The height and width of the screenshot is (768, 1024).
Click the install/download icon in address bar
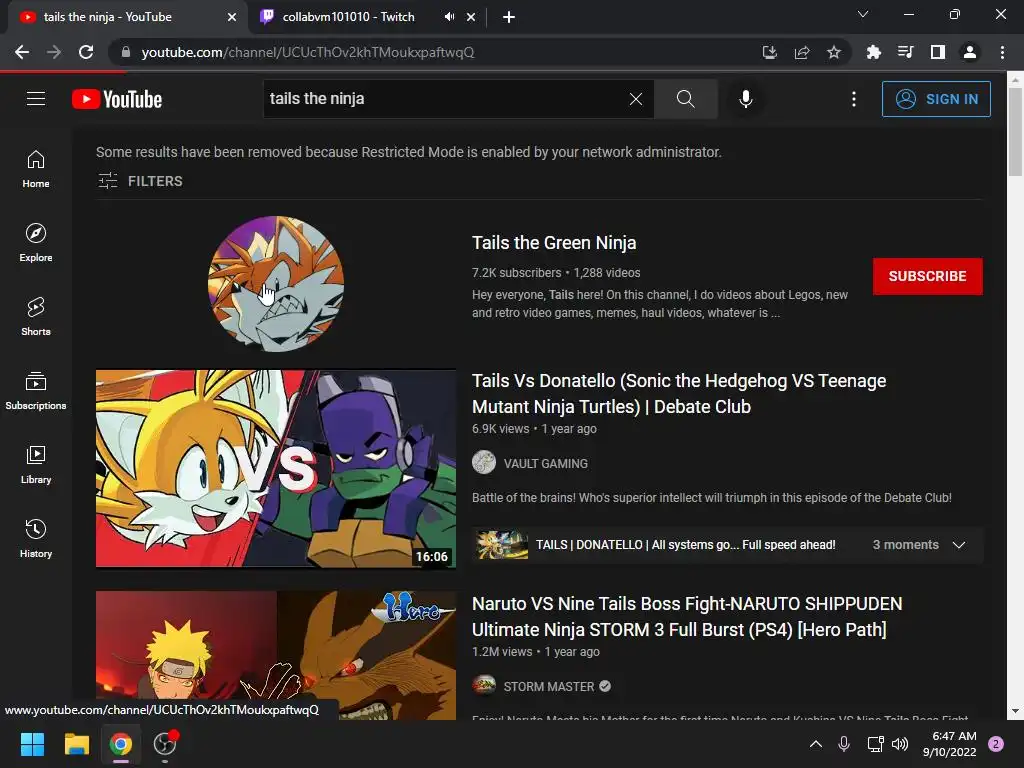point(770,52)
